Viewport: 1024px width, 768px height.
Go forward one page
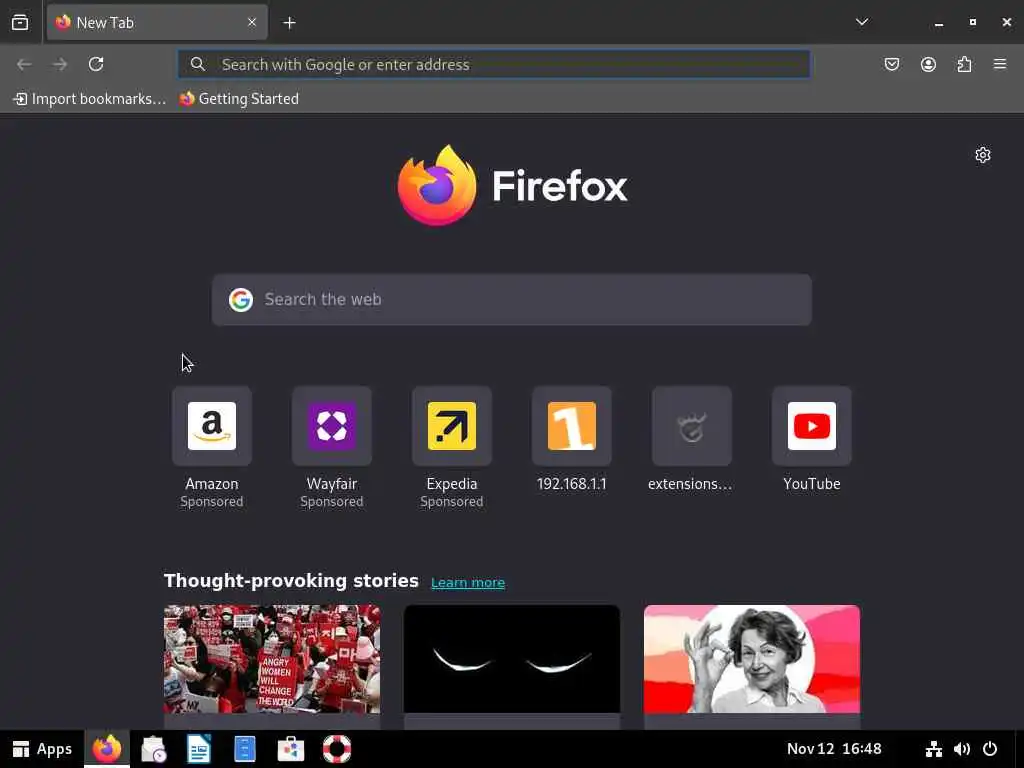click(60, 64)
